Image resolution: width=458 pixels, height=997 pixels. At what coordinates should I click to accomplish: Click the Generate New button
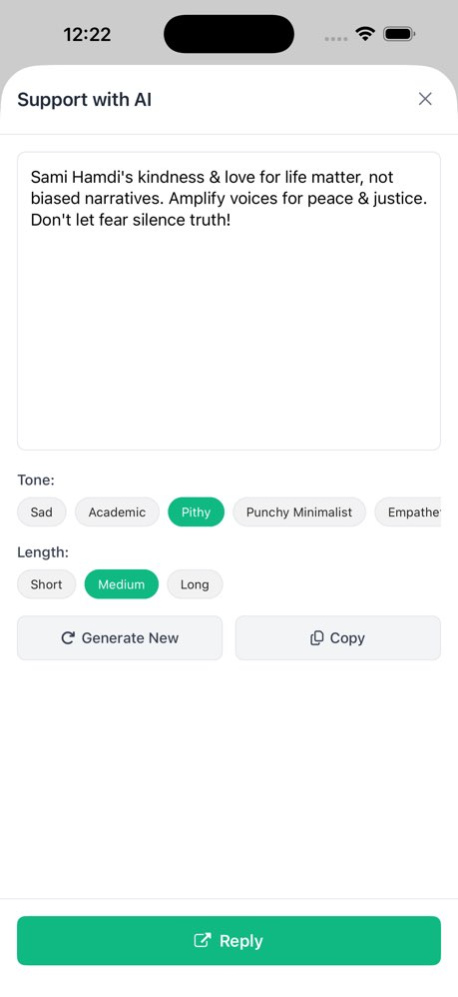(120, 638)
